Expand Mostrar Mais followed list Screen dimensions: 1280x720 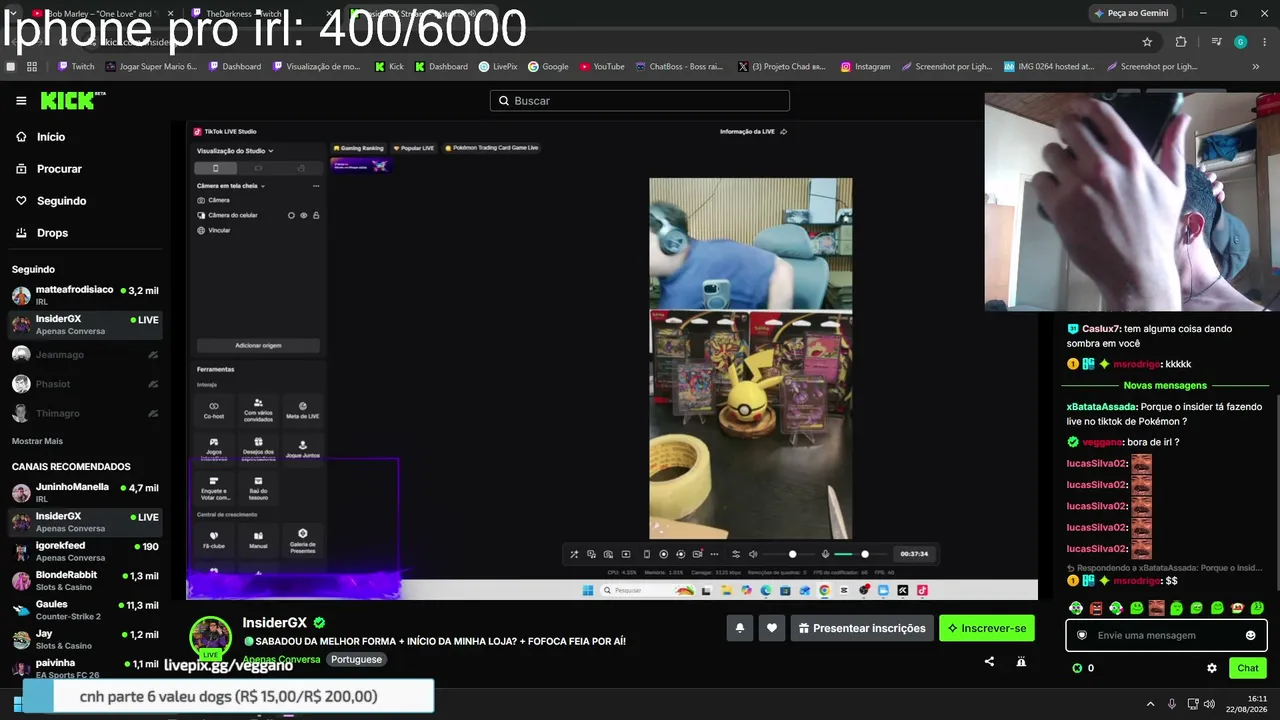[37, 441]
